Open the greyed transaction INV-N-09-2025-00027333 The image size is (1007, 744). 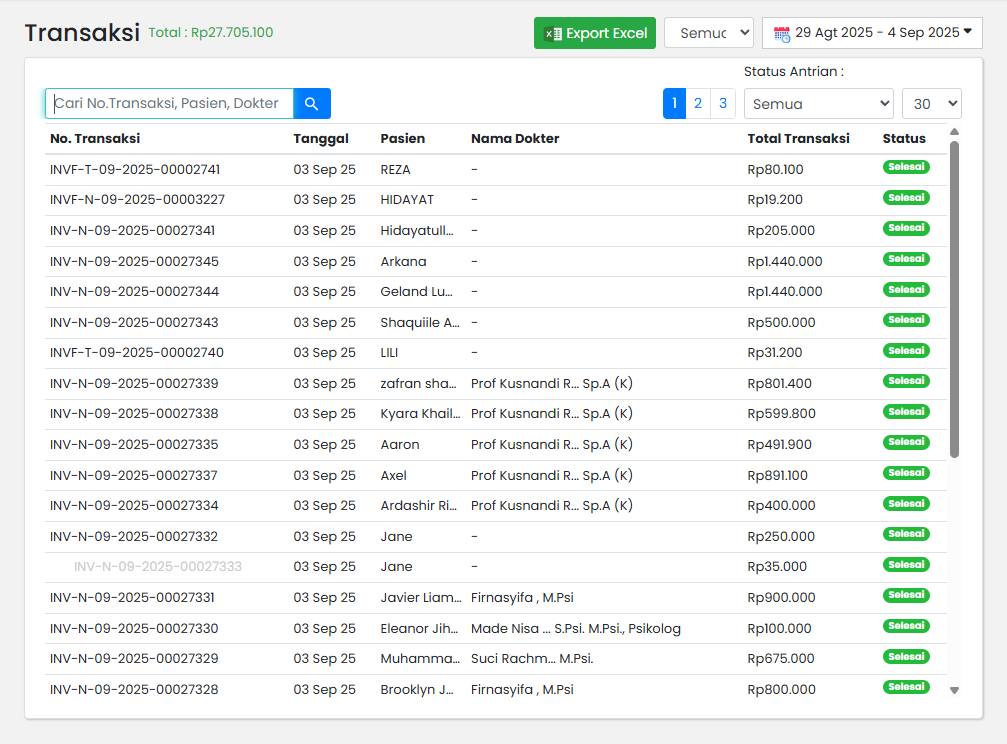[x=157, y=567]
